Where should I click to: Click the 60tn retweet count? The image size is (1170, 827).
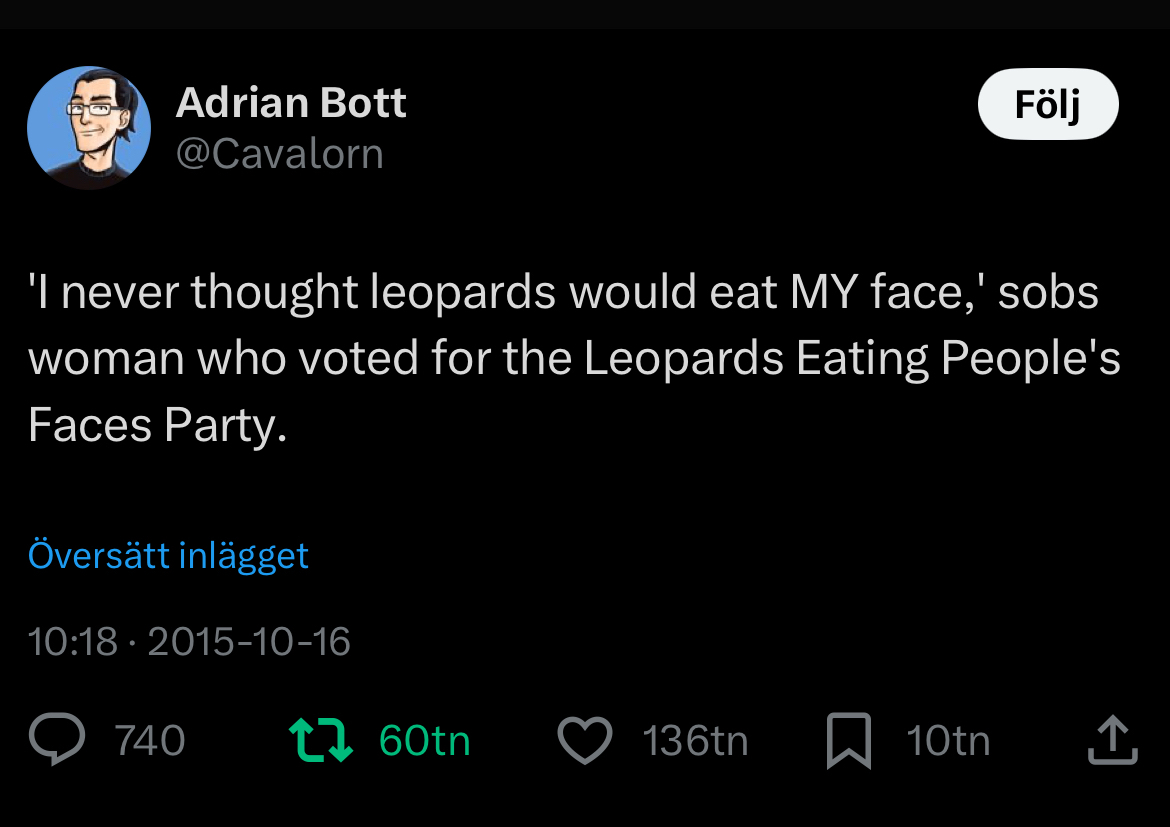coord(424,741)
